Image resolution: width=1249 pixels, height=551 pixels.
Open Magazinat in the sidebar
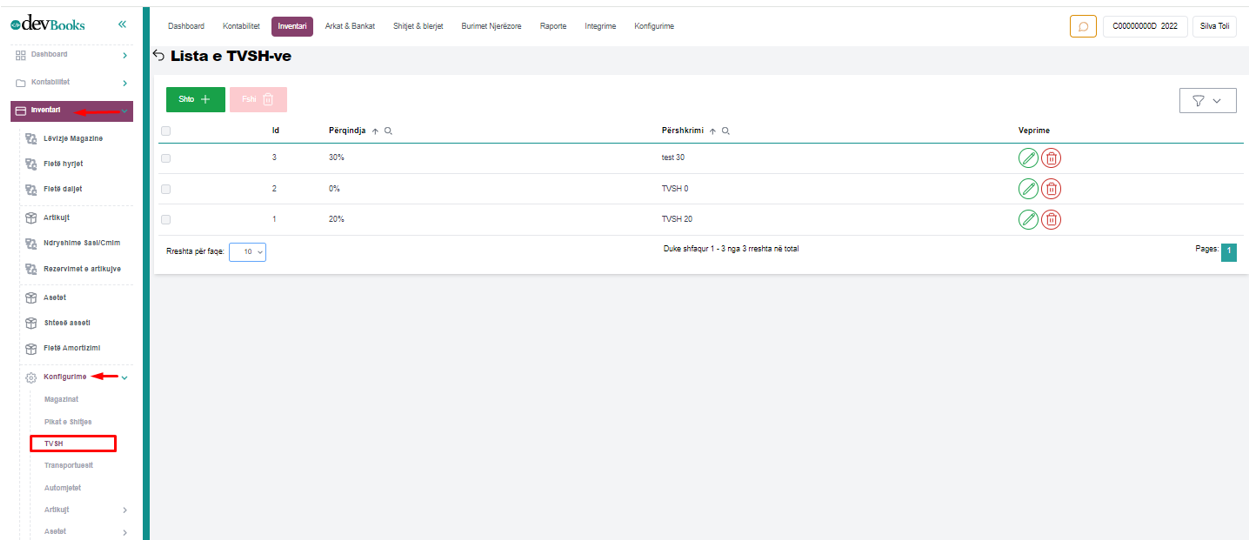click(61, 399)
